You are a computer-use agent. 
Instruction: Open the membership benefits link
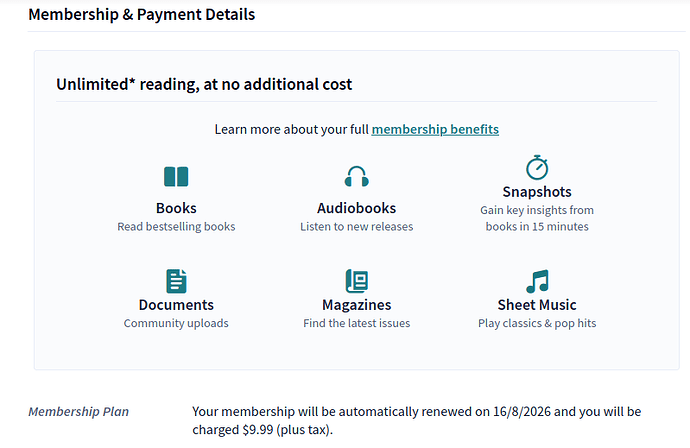(435, 129)
